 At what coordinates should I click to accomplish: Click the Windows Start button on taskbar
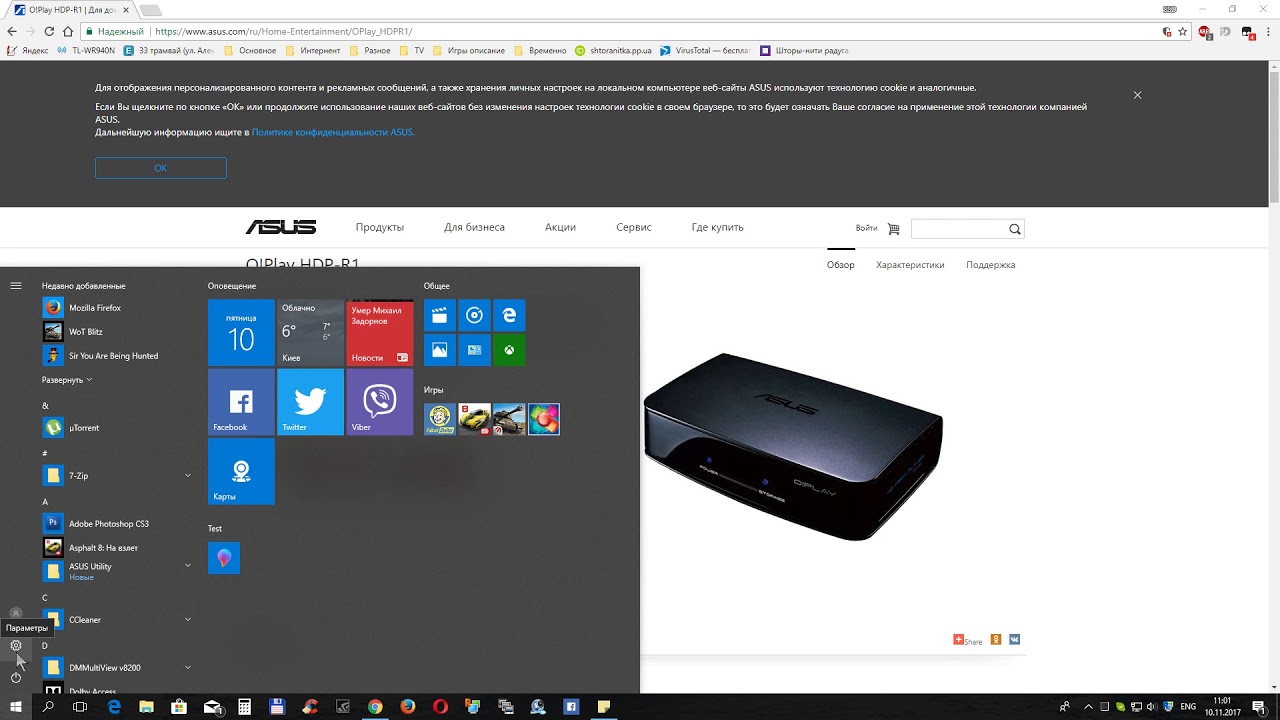pyautogui.click(x=16, y=707)
